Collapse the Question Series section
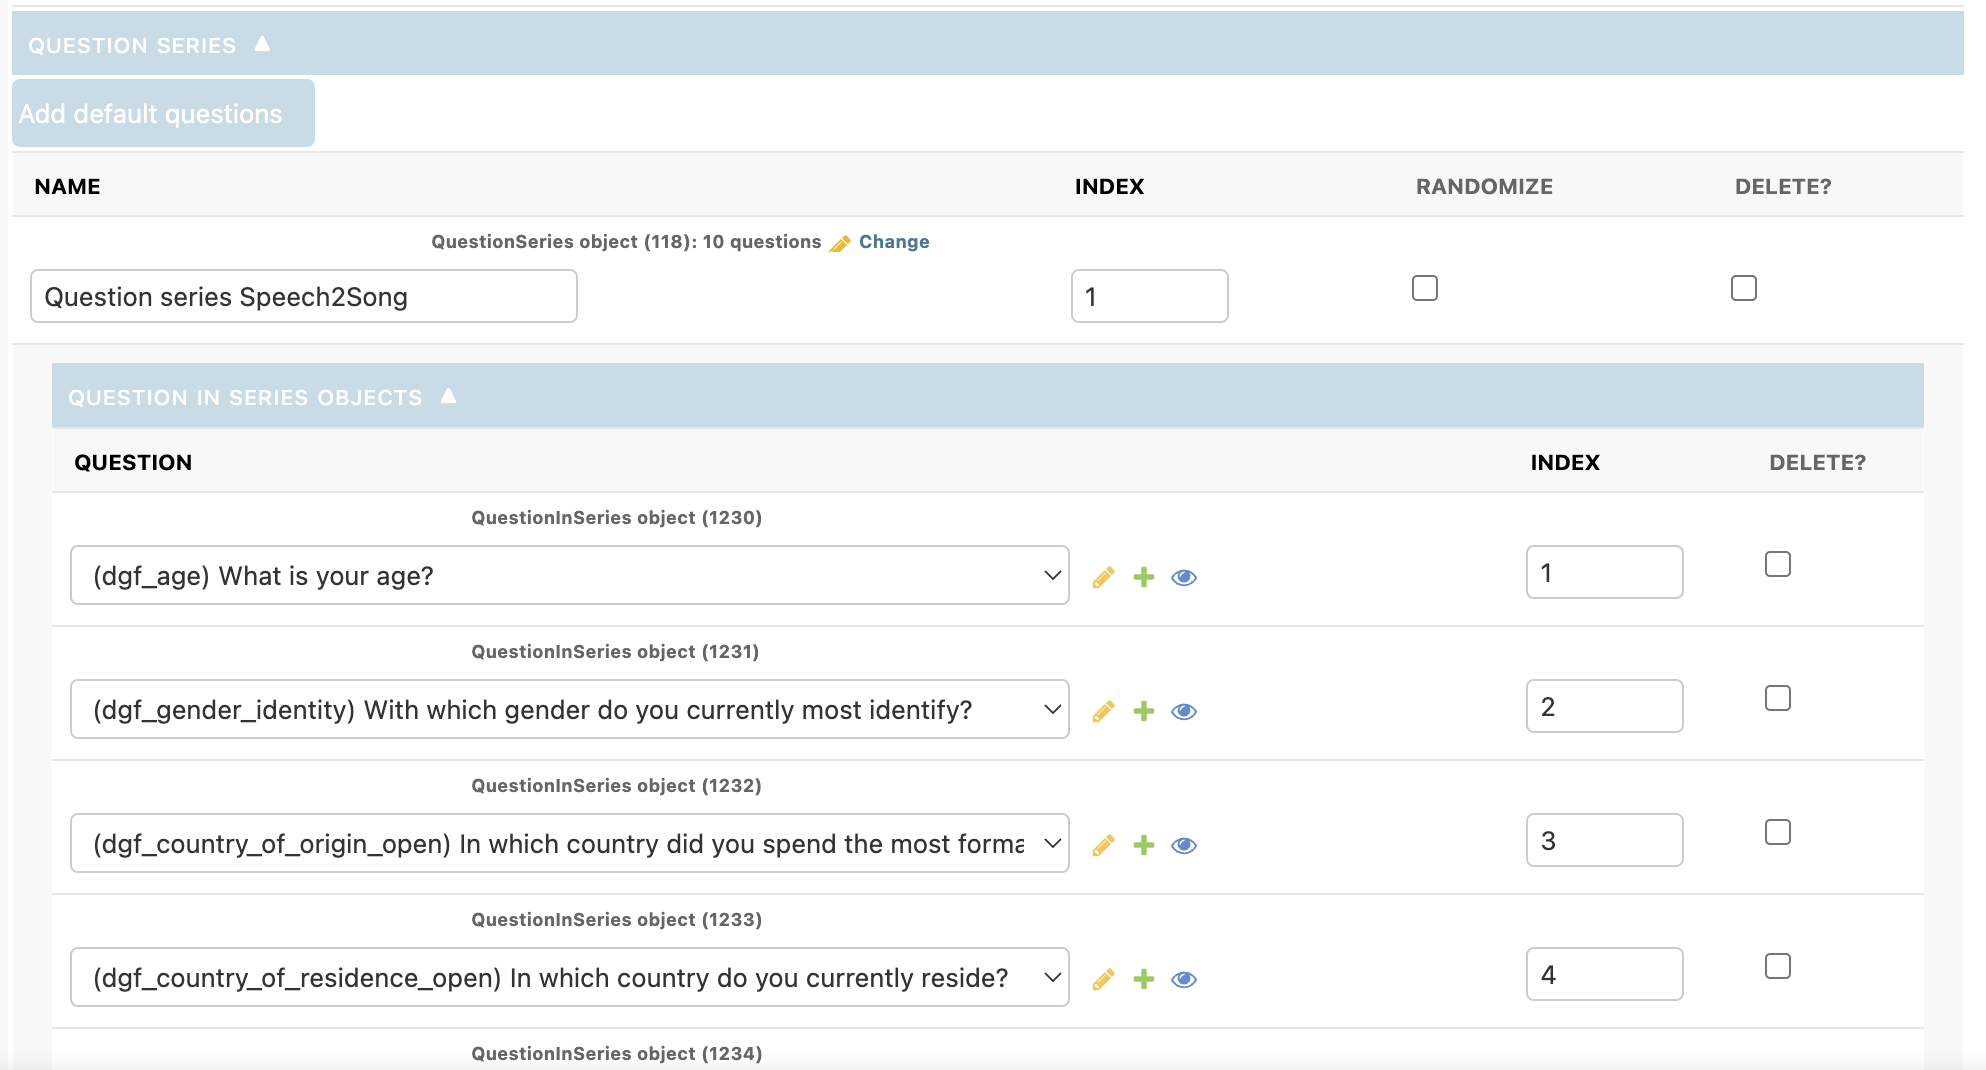Screen dimensions: 1986x1070 pos(262,44)
